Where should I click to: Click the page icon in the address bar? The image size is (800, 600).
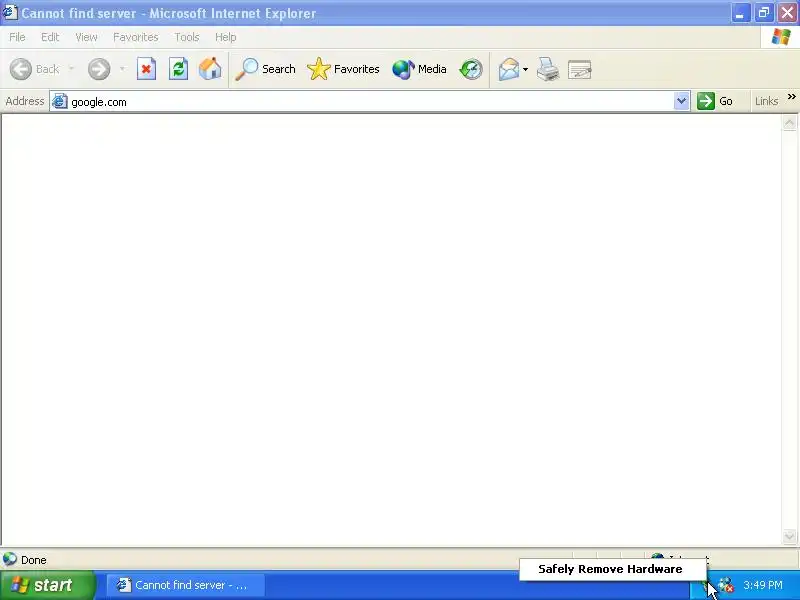60,101
